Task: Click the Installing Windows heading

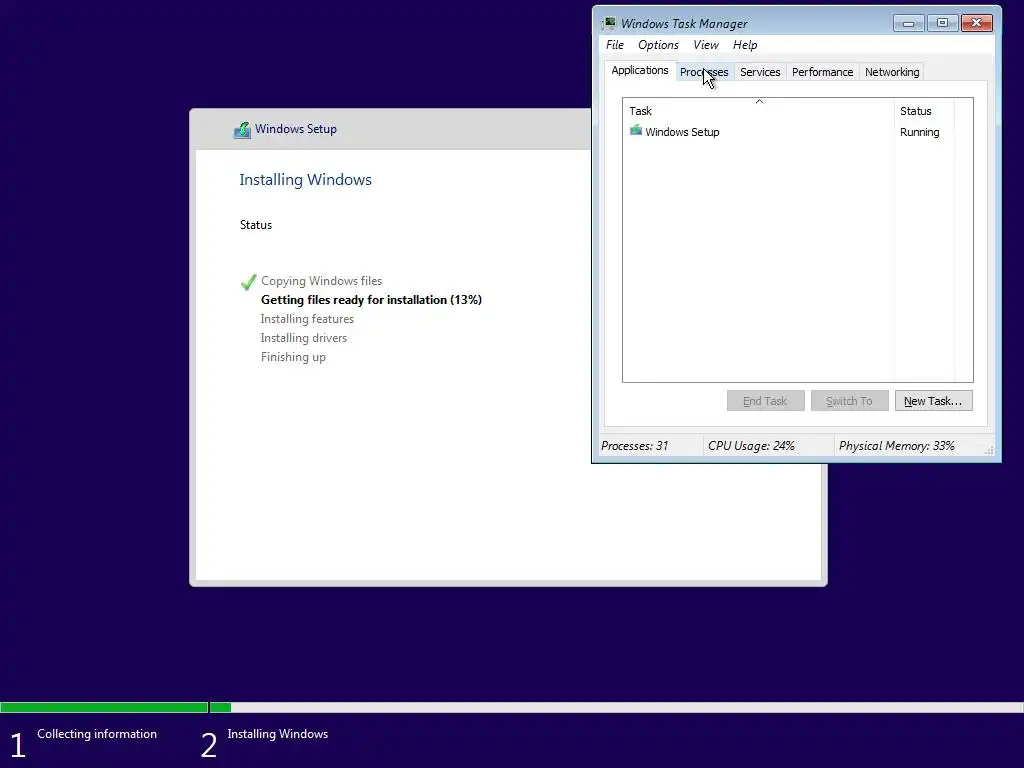Action: [305, 180]
